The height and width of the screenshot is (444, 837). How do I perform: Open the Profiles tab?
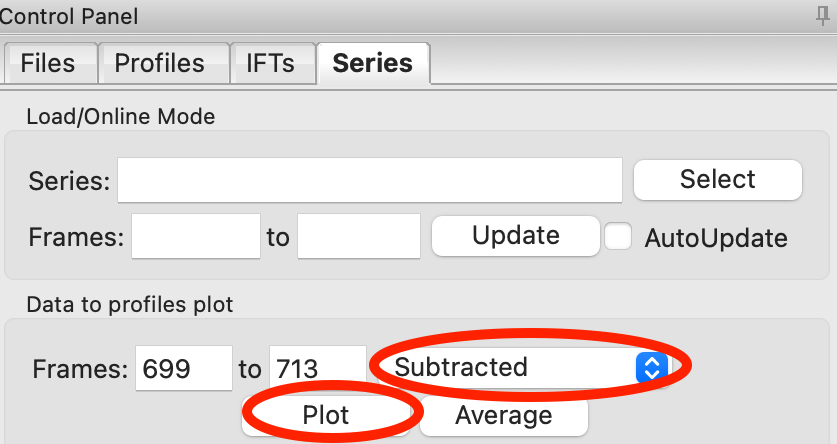pyautogui.click(x=159, y=63)
